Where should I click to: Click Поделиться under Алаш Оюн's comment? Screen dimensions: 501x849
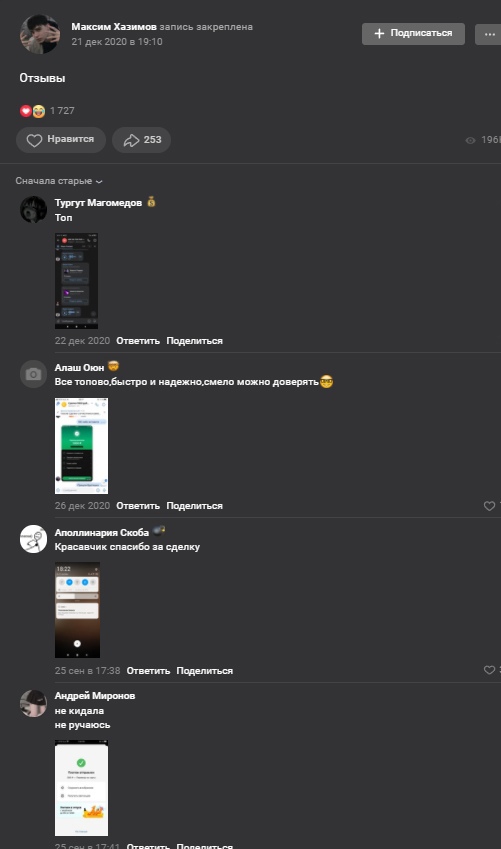[194, 506]
